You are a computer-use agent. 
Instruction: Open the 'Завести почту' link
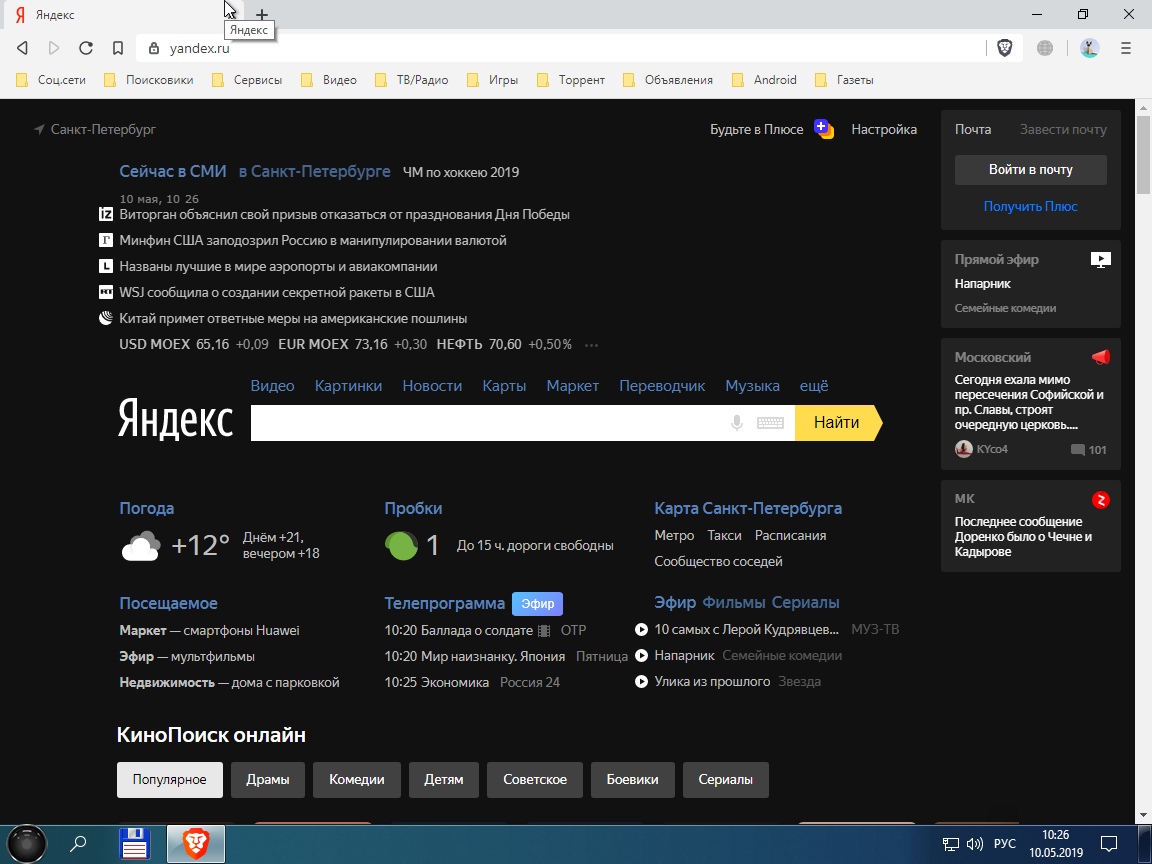coord(1063,129)
